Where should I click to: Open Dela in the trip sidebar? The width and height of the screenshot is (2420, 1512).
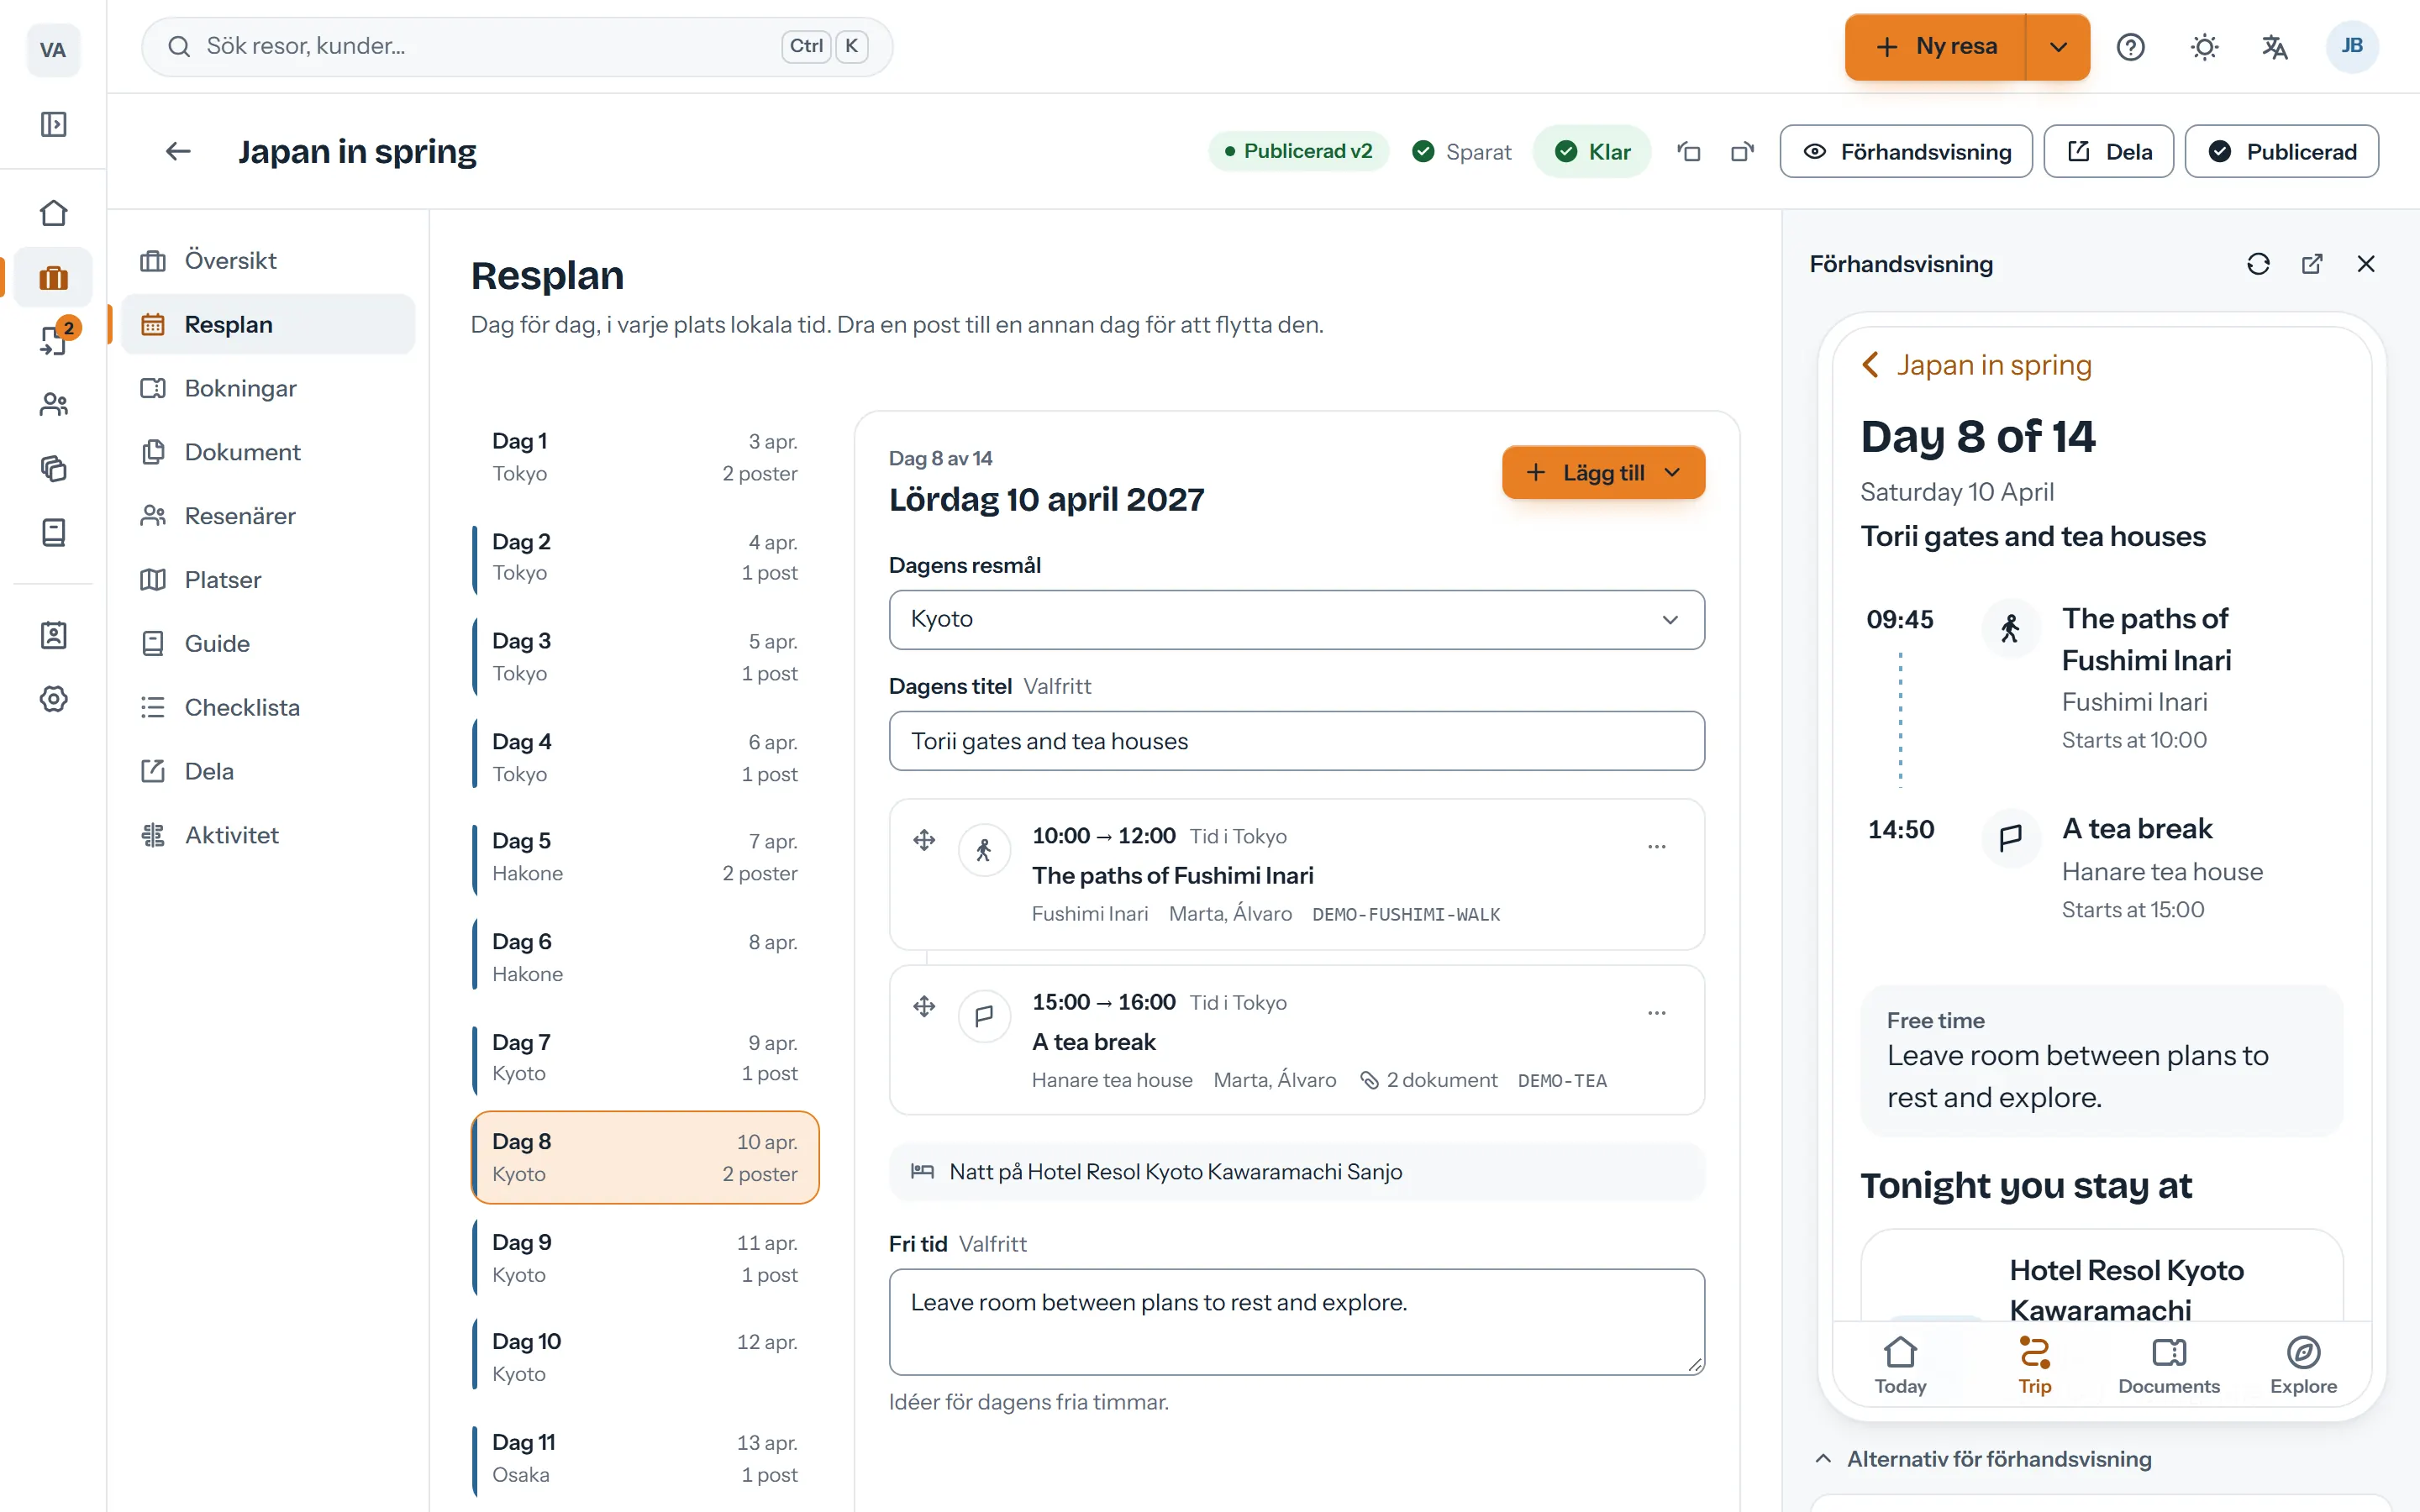268,771
